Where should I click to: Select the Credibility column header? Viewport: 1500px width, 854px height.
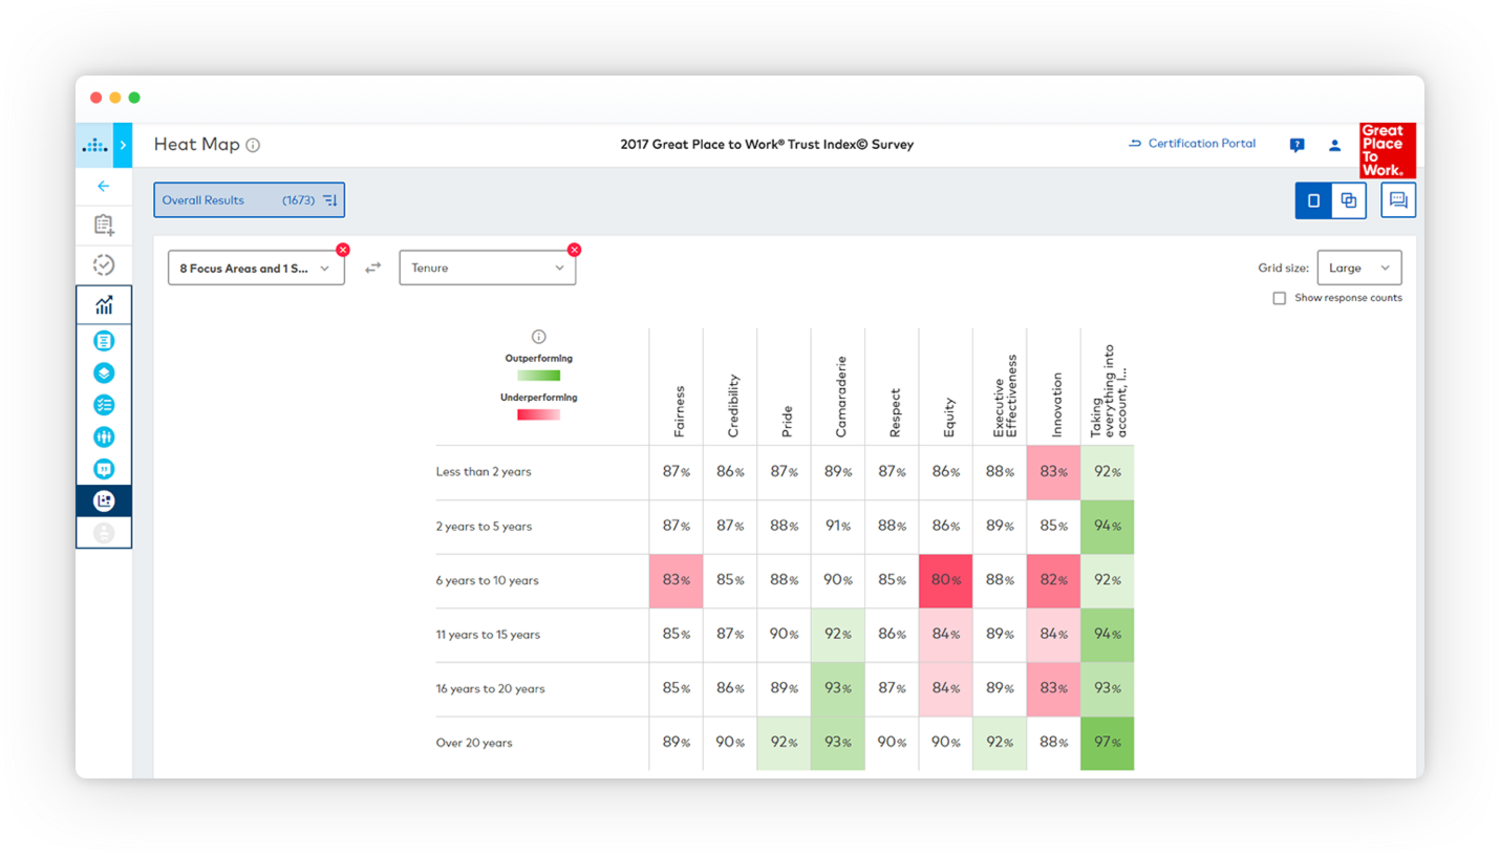pos(733,406)
